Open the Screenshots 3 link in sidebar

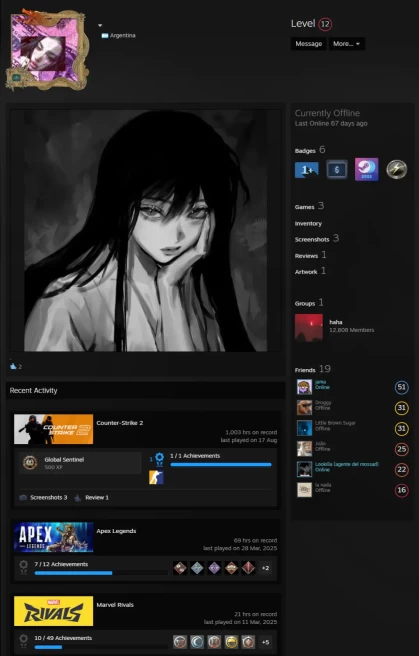[x=317, y=239]
